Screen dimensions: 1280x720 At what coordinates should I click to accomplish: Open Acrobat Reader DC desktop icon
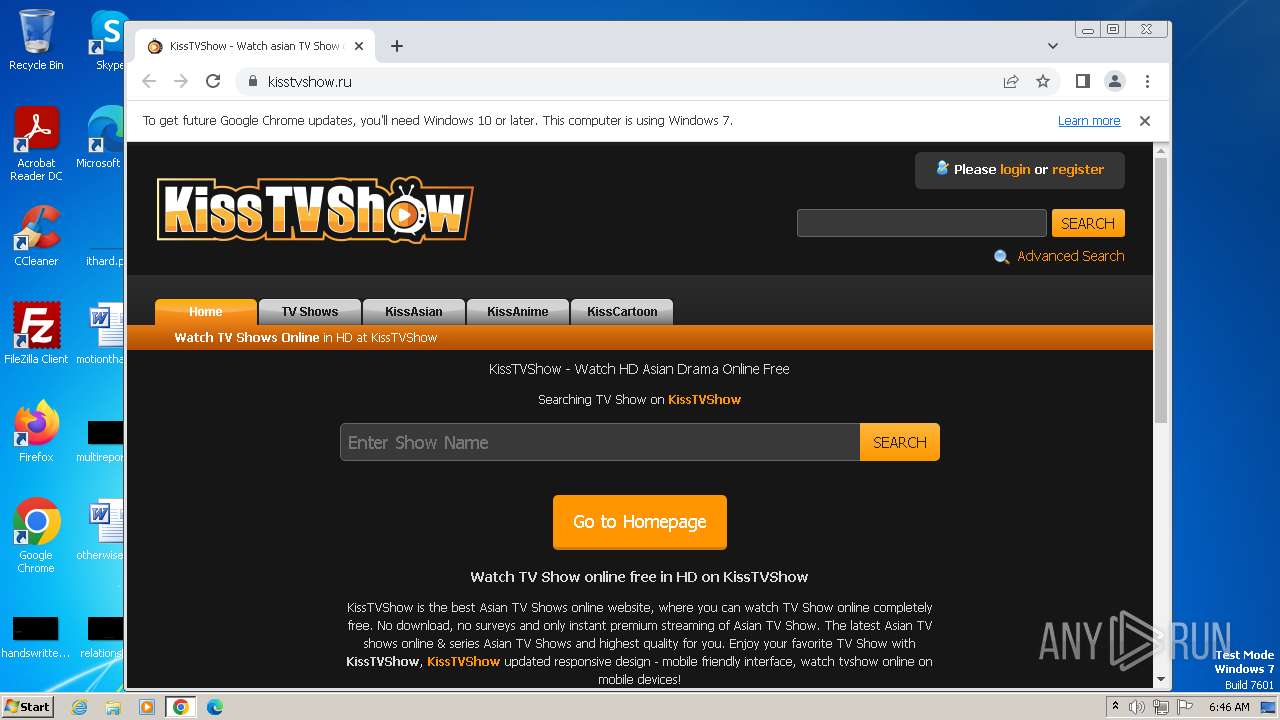pyautogui.click(x=36, y=145)
